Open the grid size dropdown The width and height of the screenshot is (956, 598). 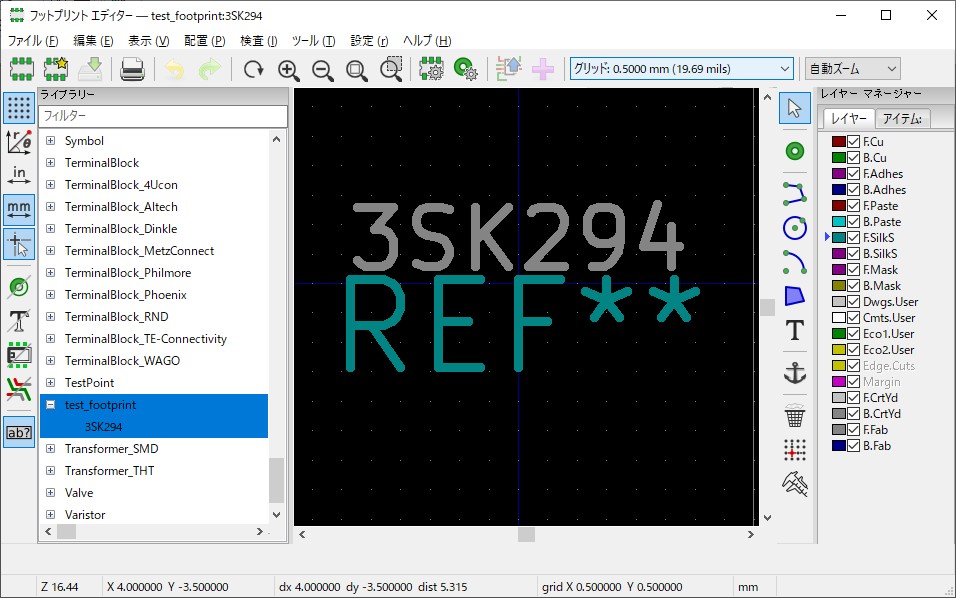coord(681,69)
